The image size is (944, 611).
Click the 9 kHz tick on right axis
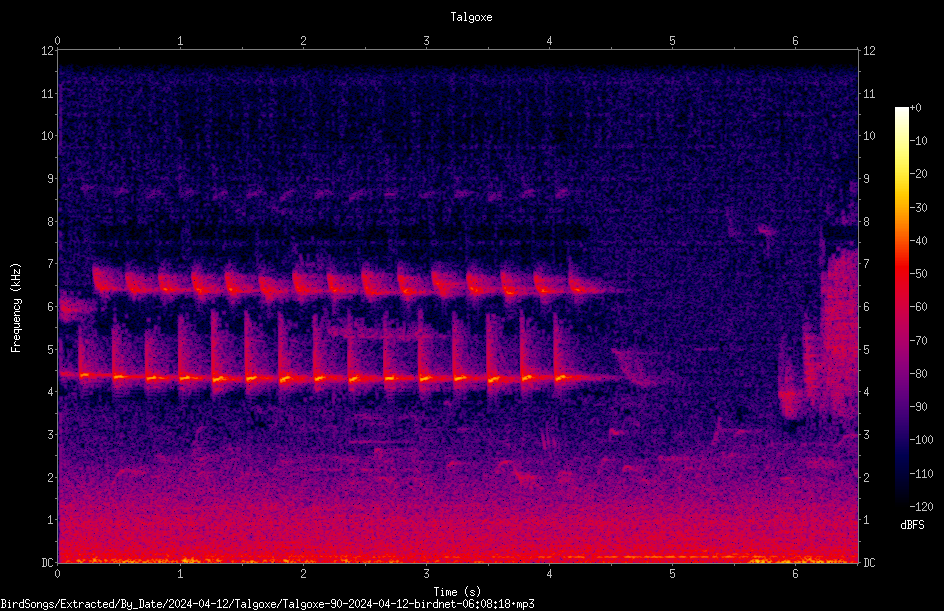(x=866, y=179)
